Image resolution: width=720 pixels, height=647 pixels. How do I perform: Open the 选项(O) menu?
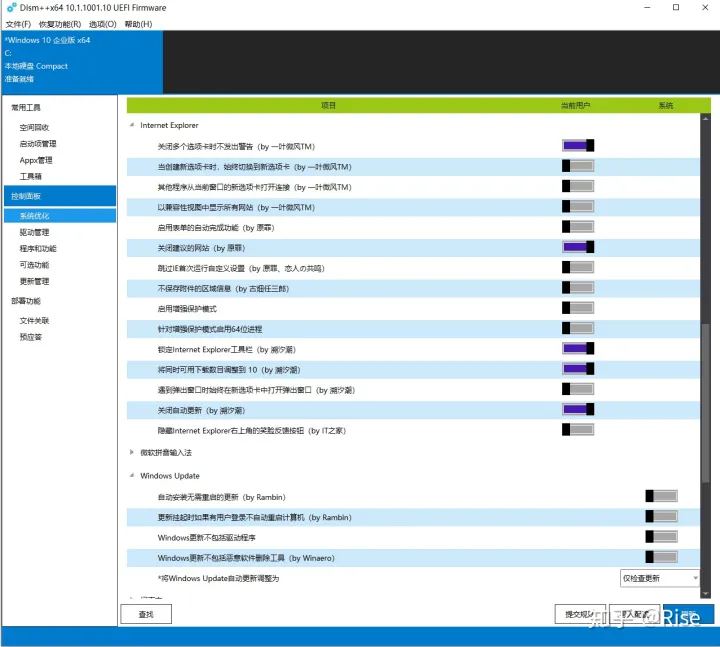102,24
